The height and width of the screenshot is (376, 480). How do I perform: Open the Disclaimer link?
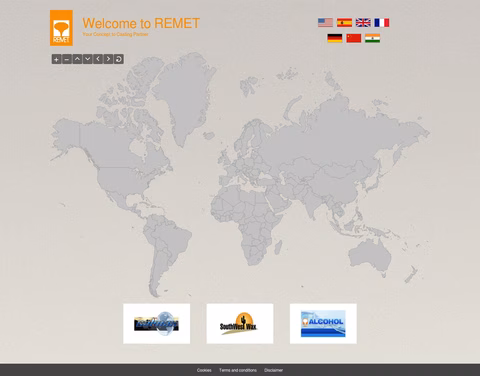274,370
